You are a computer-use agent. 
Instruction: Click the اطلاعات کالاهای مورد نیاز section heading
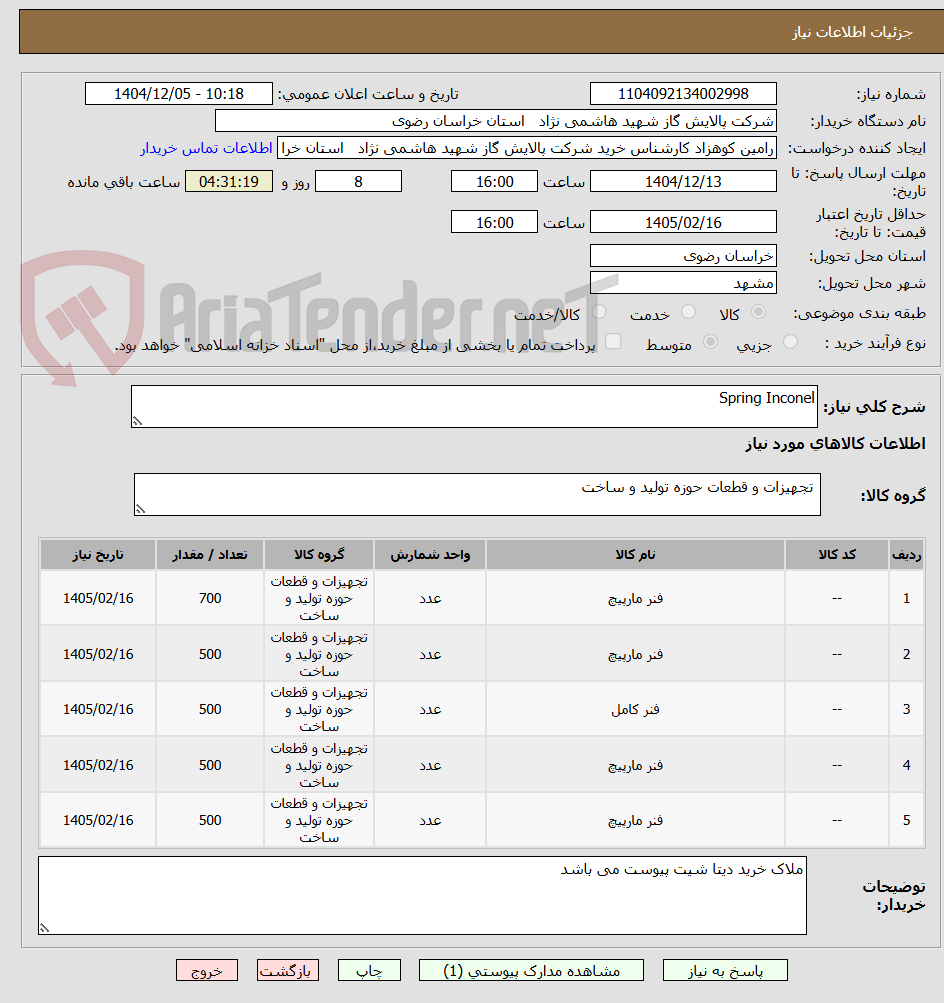point(835,443)
